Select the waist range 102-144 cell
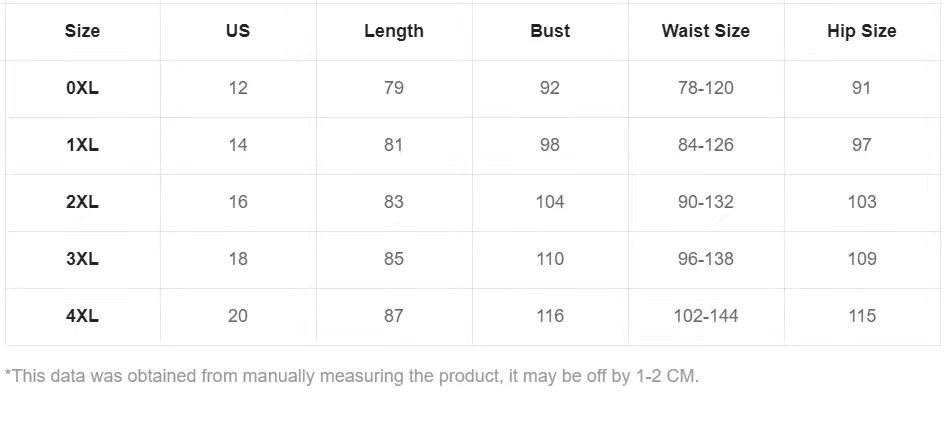The width and height of the screenshot is (944, 424). [705, 316]
